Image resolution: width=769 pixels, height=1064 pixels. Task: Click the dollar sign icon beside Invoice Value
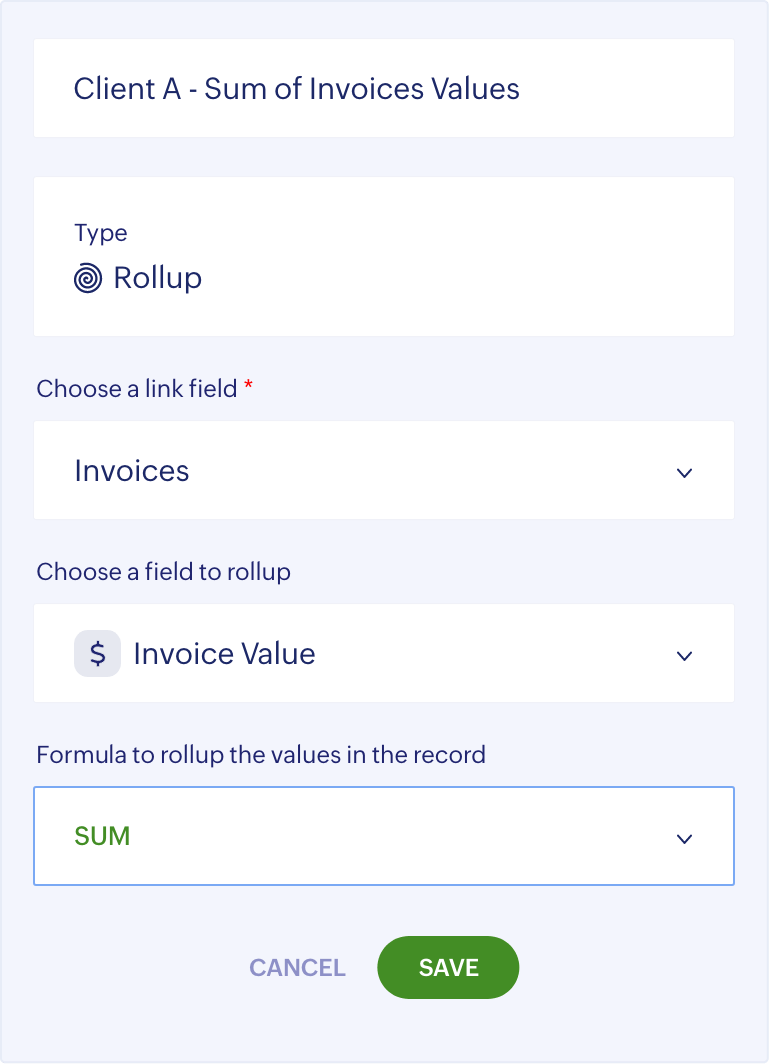pyautogui.click(x=96, y=653)
